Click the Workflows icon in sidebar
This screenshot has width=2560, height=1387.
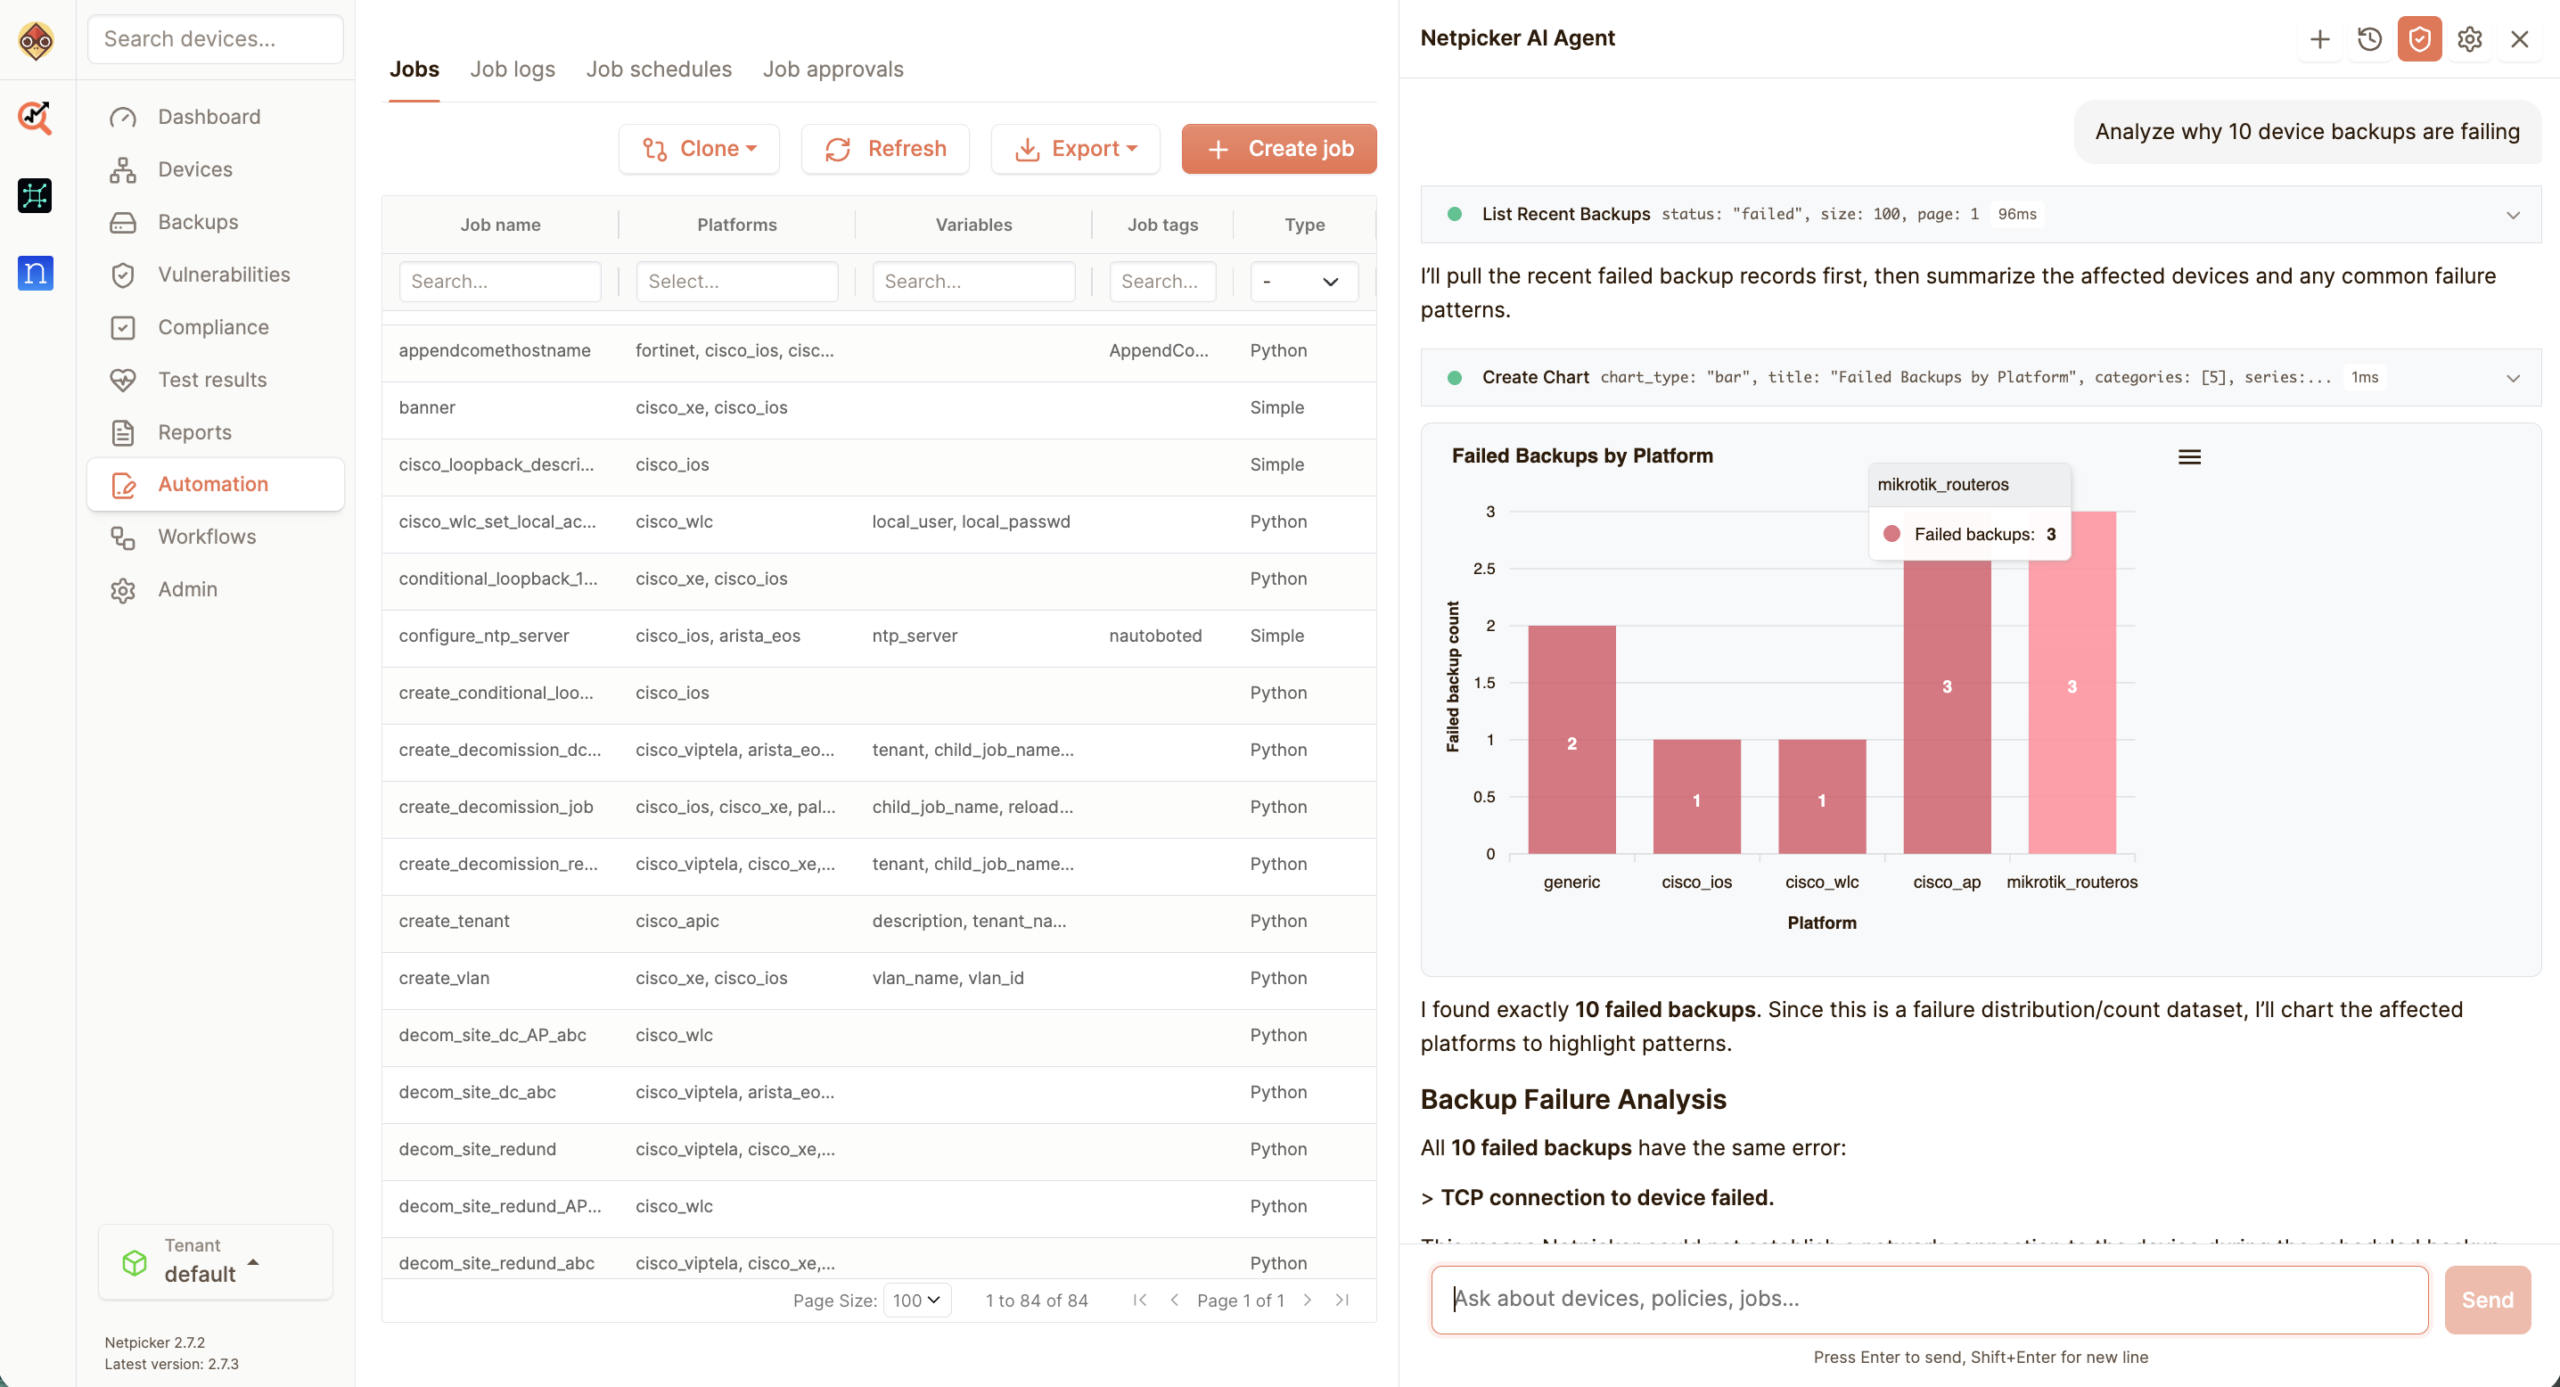pyautogui.click(x=123, y=537)
